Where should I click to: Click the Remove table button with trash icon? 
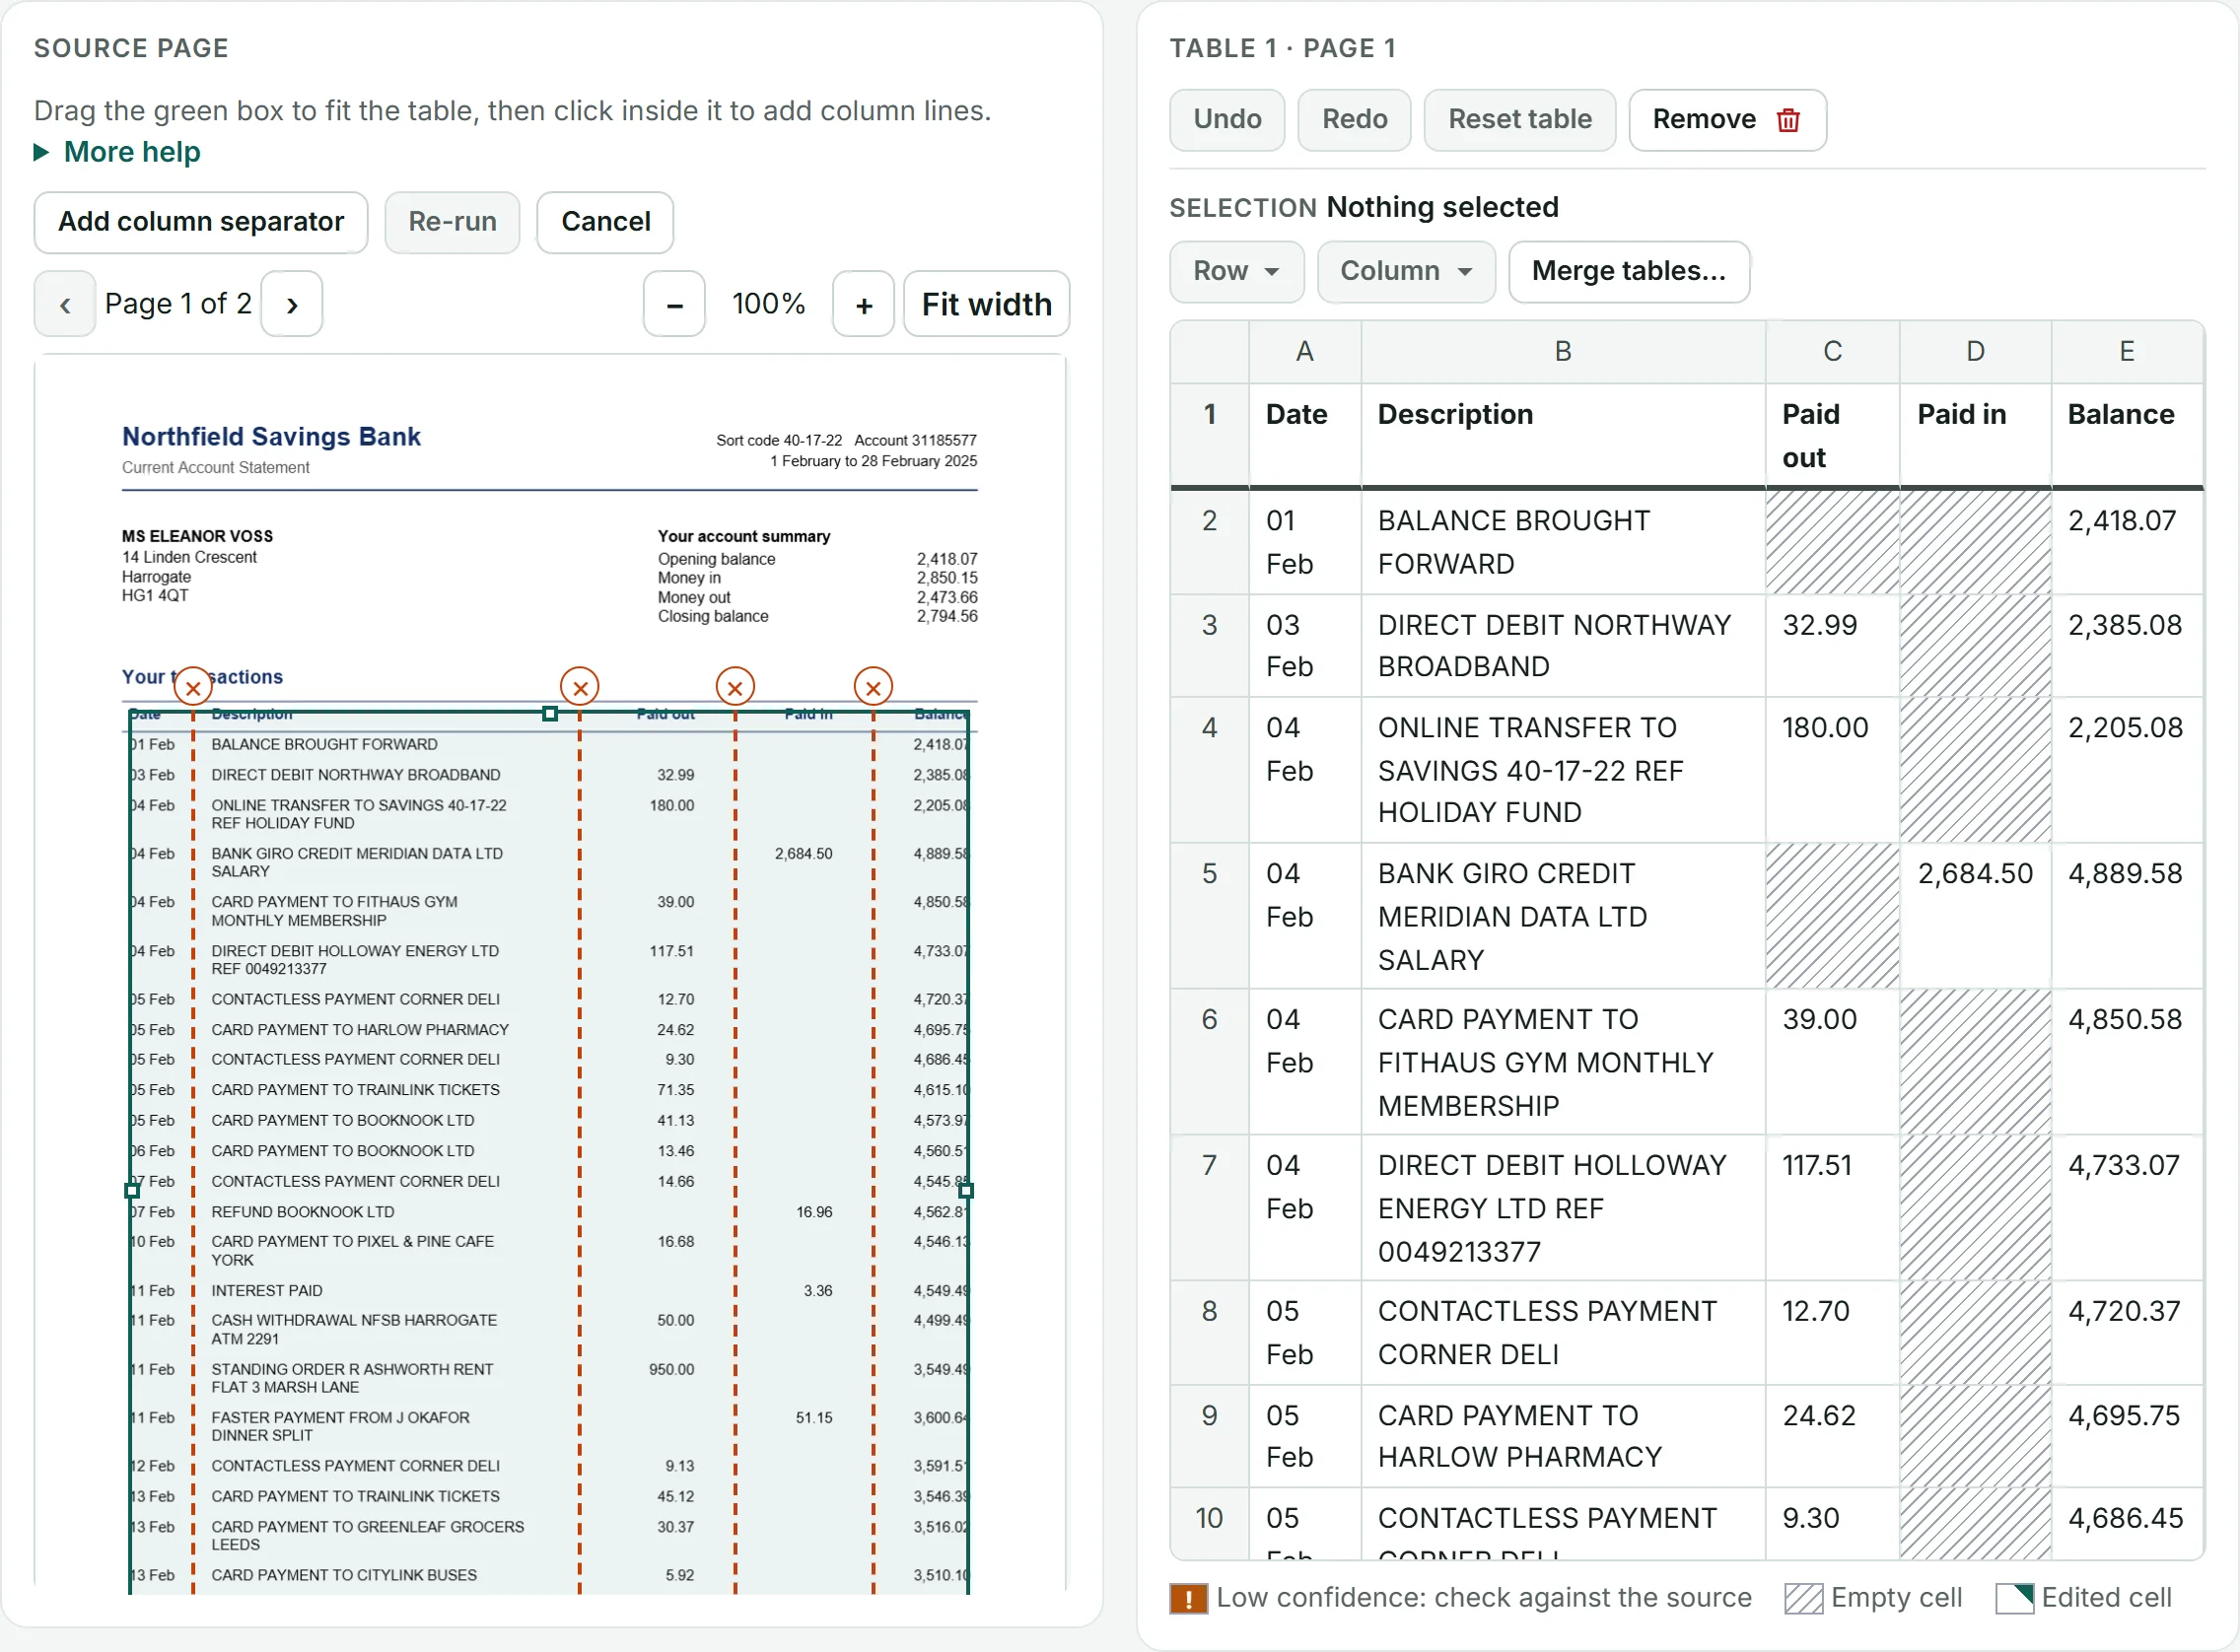(1727, 120)
